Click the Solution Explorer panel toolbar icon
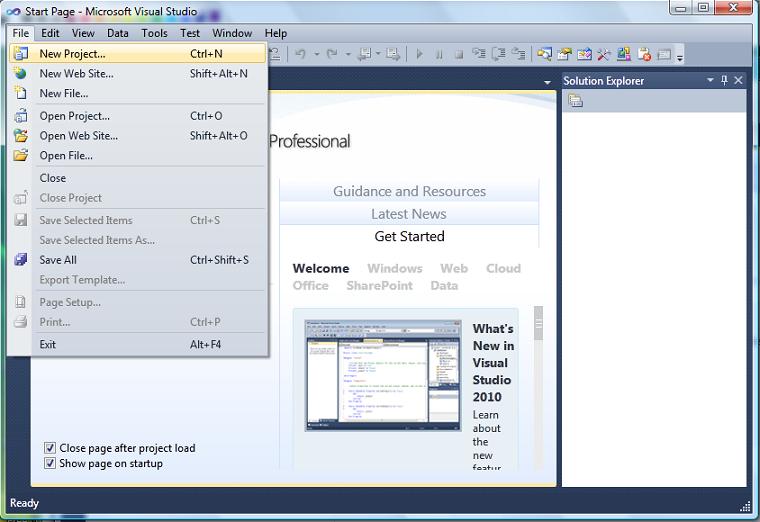This screenshot has width=760, height=522. click(575, 101)
